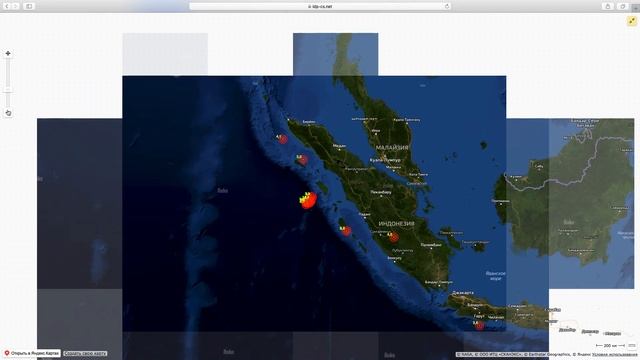Go forward using Safari's forward arrow
The height and width of the screenshot is (360, 640).
16,6
